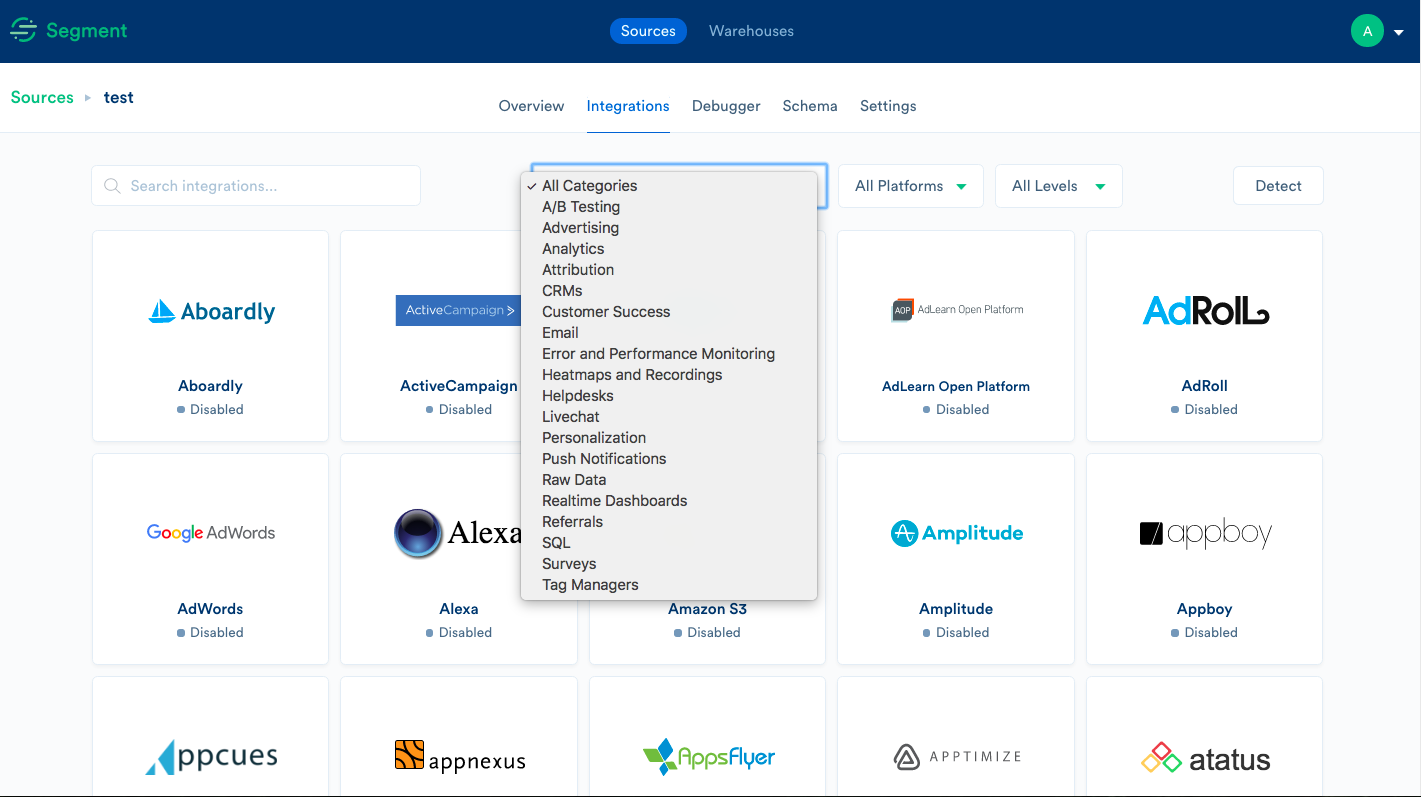Select the A/B Testing category
This screenshot has height=797, width=1421.
(669, 207)
